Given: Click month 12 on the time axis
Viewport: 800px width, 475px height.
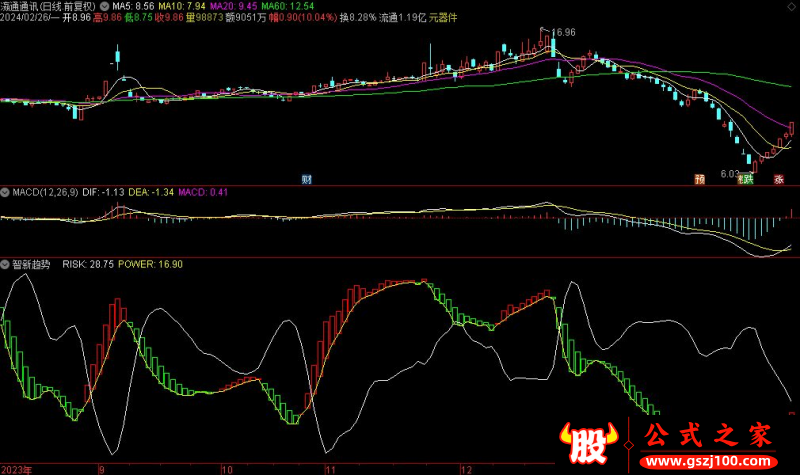Looking at the screenshot, I should point(466,469).
